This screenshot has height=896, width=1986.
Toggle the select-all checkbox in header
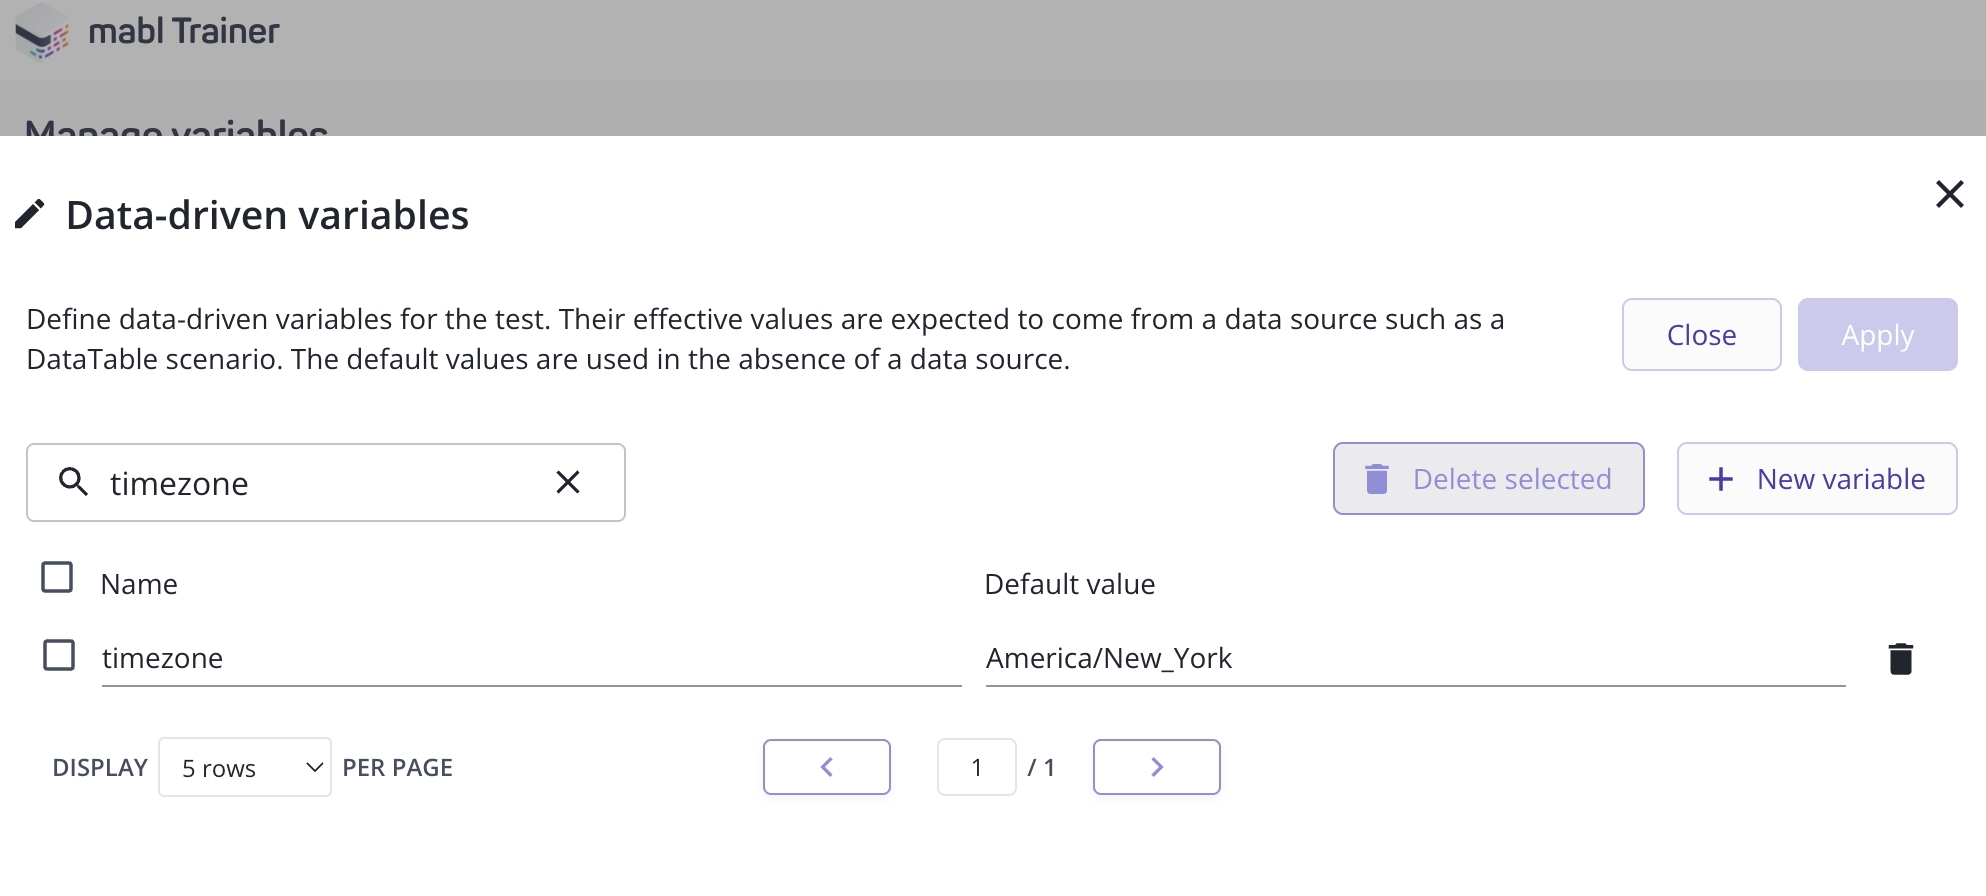[57, 577]
